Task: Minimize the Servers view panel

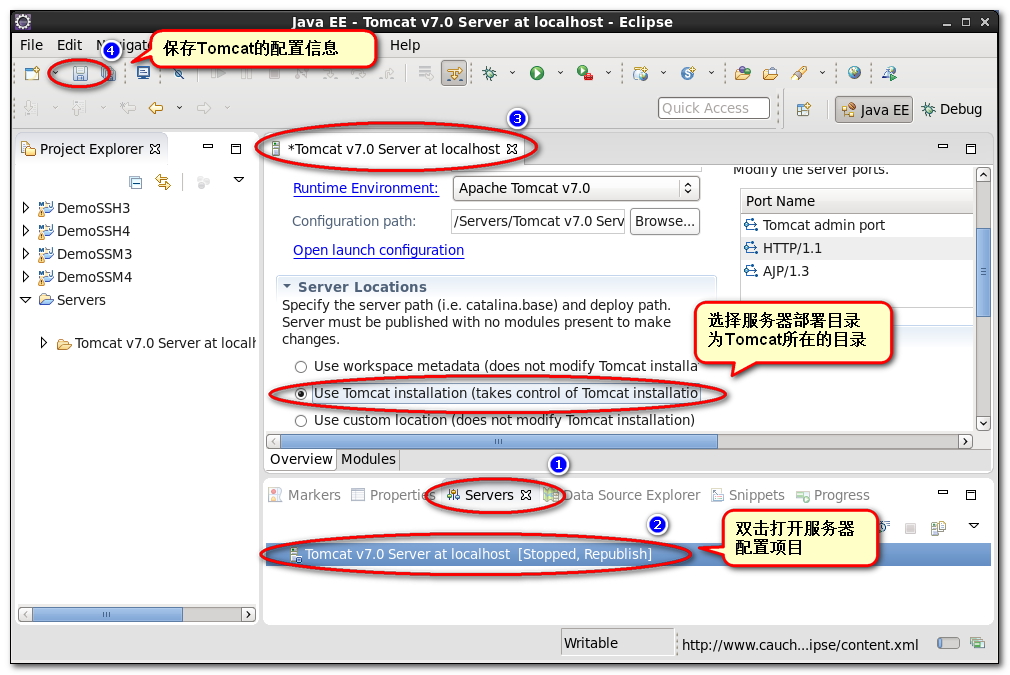Action: pyautogui.click(x=943, y=493)
